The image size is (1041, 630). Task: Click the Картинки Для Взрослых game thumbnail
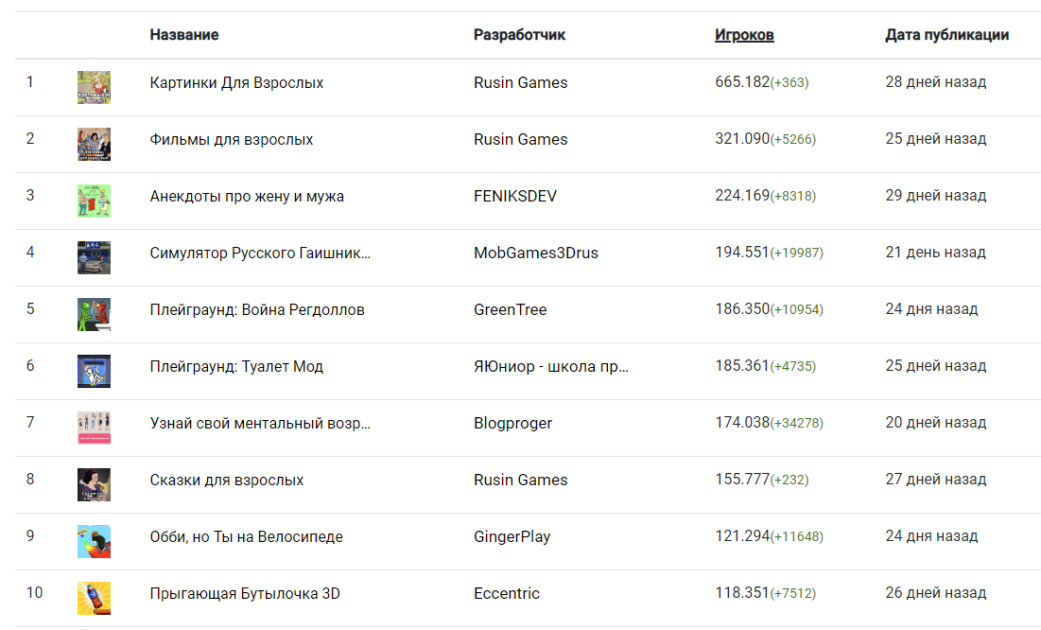(x=94, y=87)
